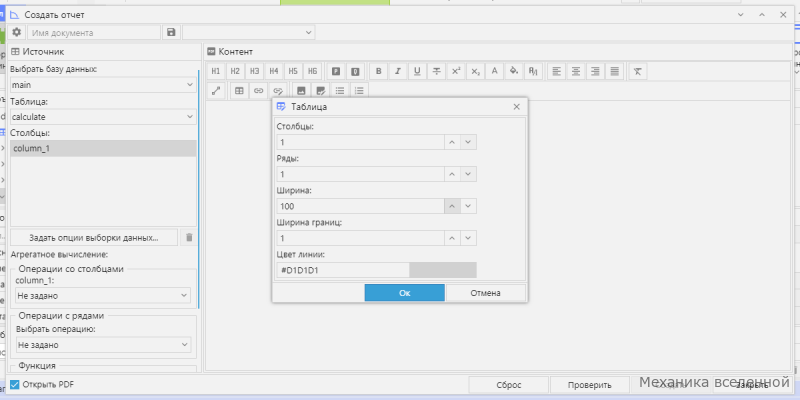
Task: Apply H1 heading style
Action: click(216, 71)
